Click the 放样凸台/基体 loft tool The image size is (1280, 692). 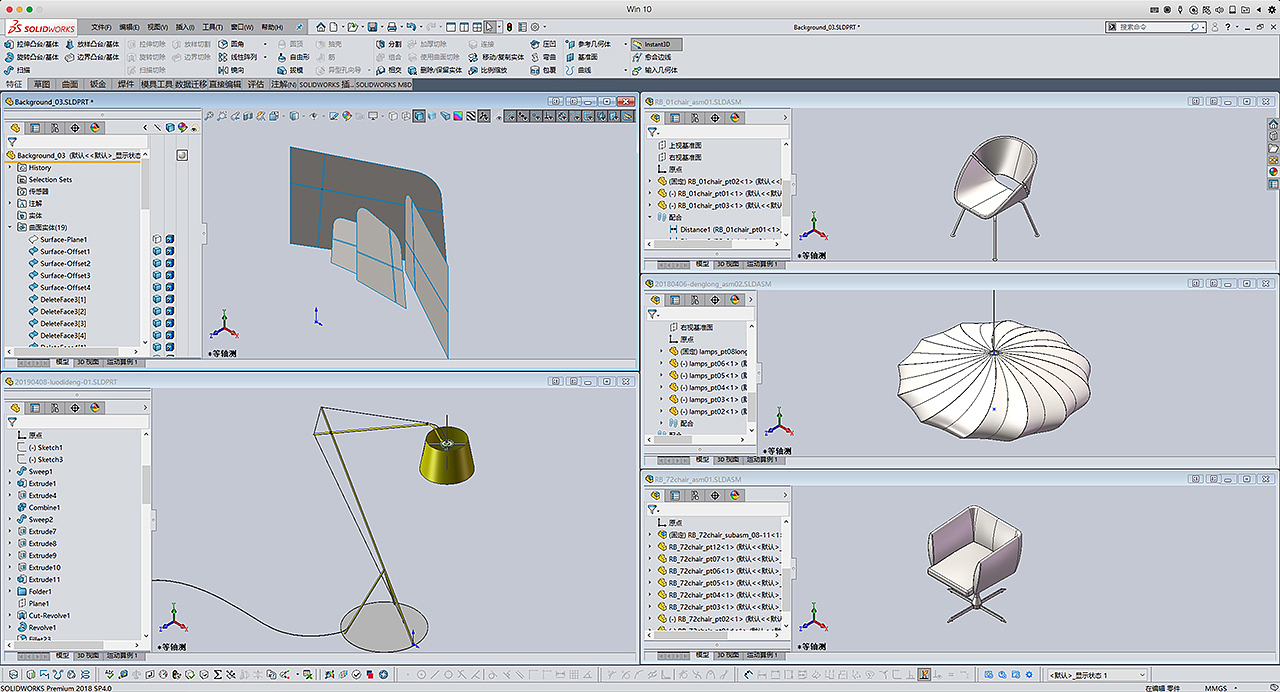pos(92,44)
